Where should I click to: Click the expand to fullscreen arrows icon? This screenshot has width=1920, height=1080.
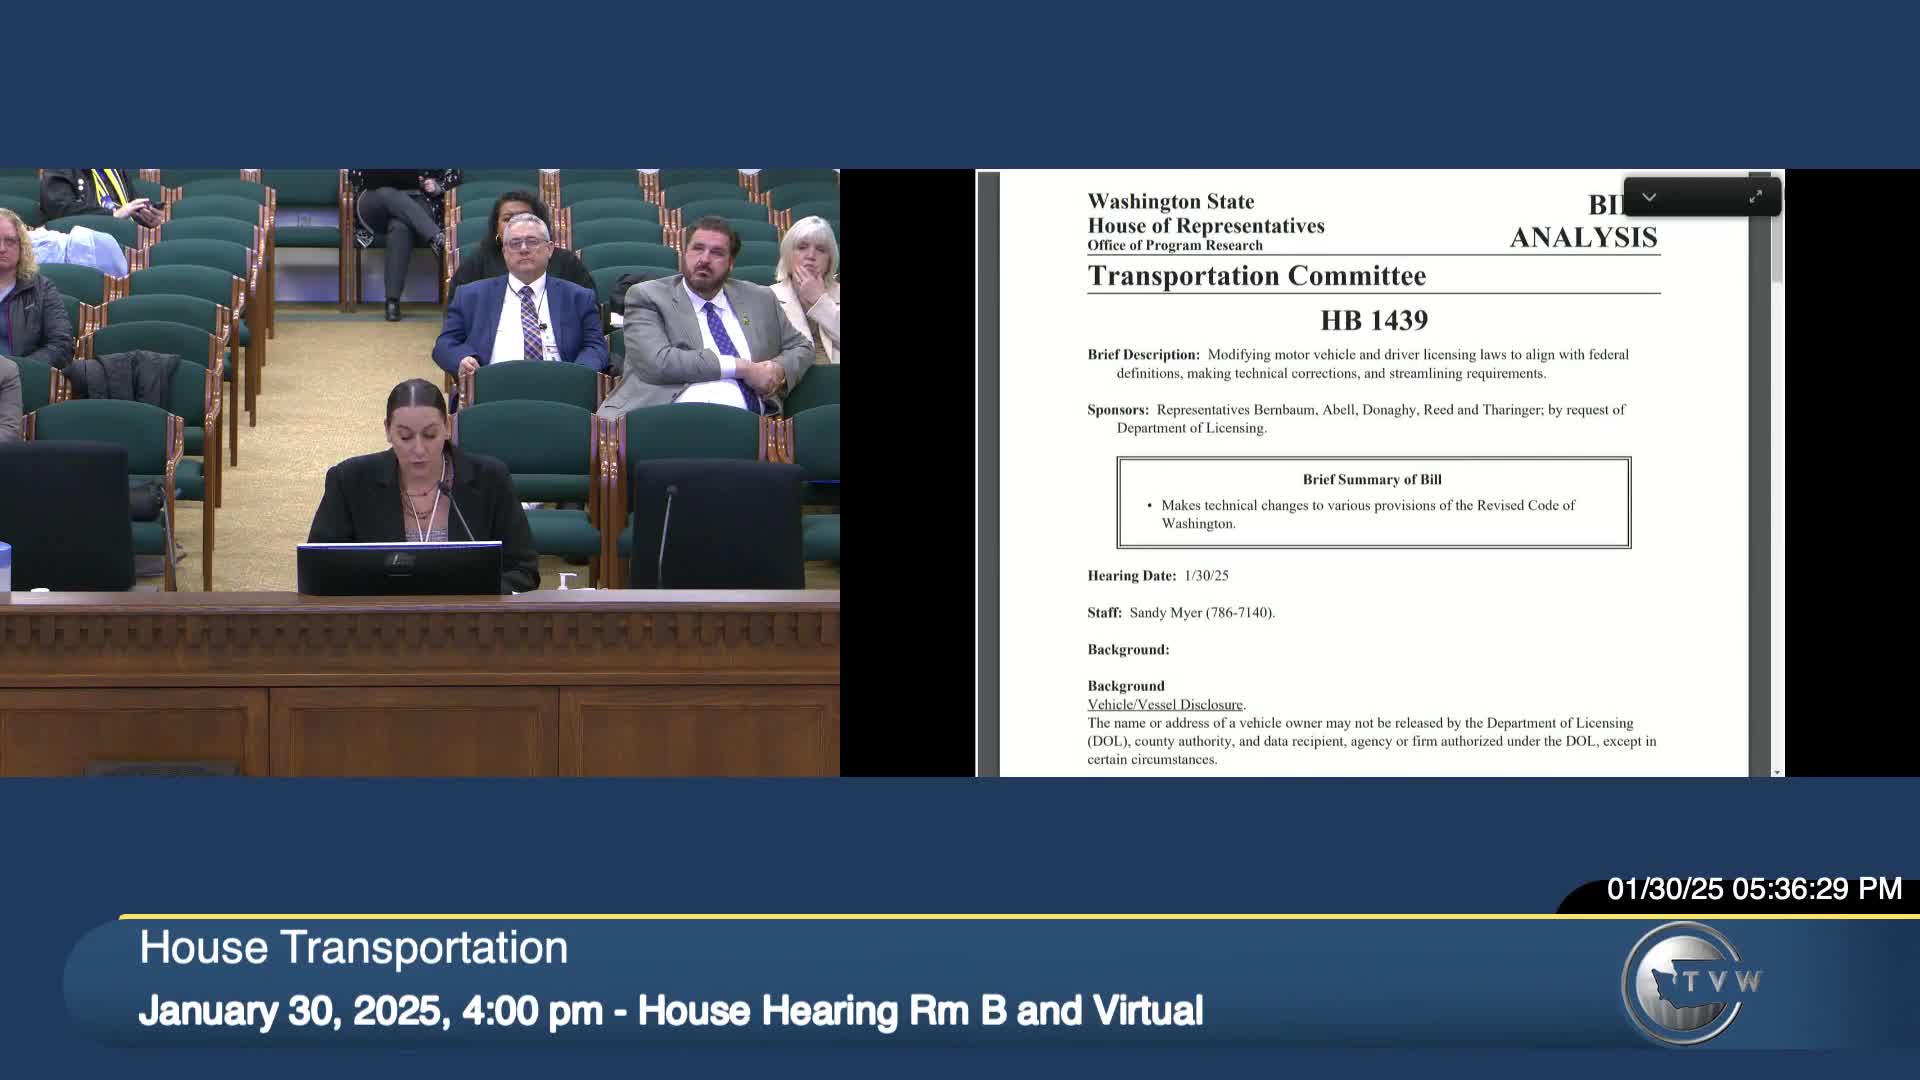tap(1755, 197)
